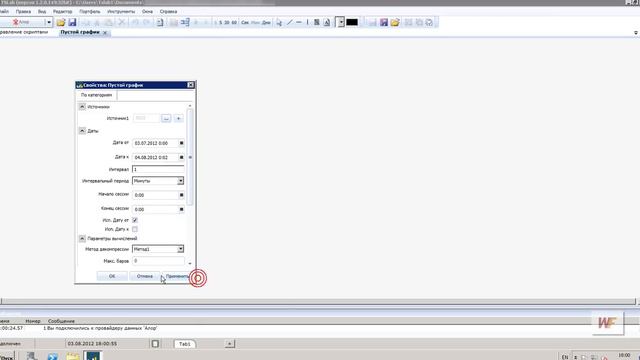Click the Номер column header
Image resolution: width=640 pixels, height=360 pixels.
pyautogui.click(x=33, y=321)
